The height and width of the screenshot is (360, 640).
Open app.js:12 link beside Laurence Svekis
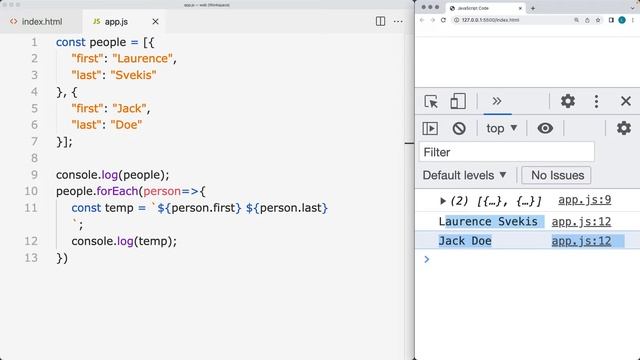(581, 222)
